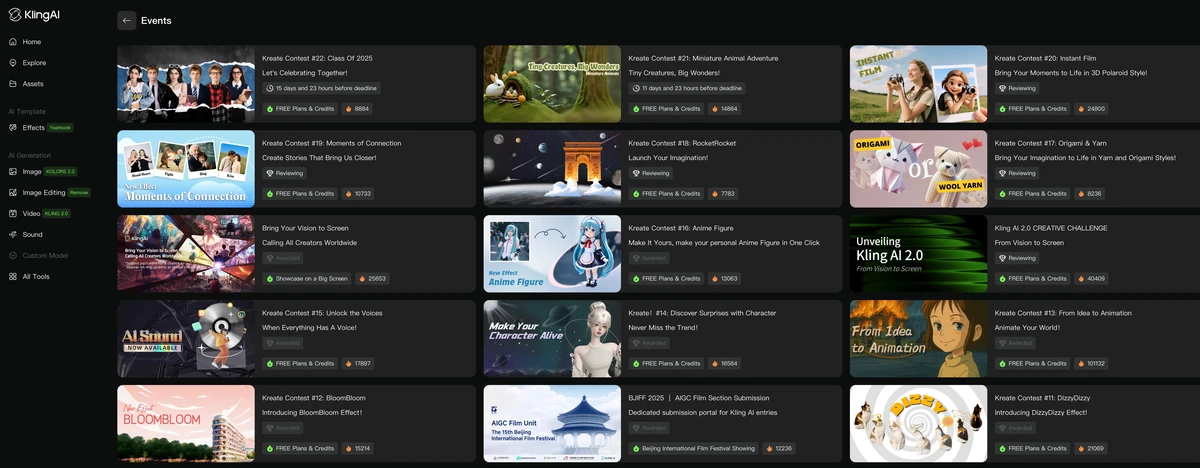Click the AI Sound Now Available thumbnail

click(x=186, y=339)
